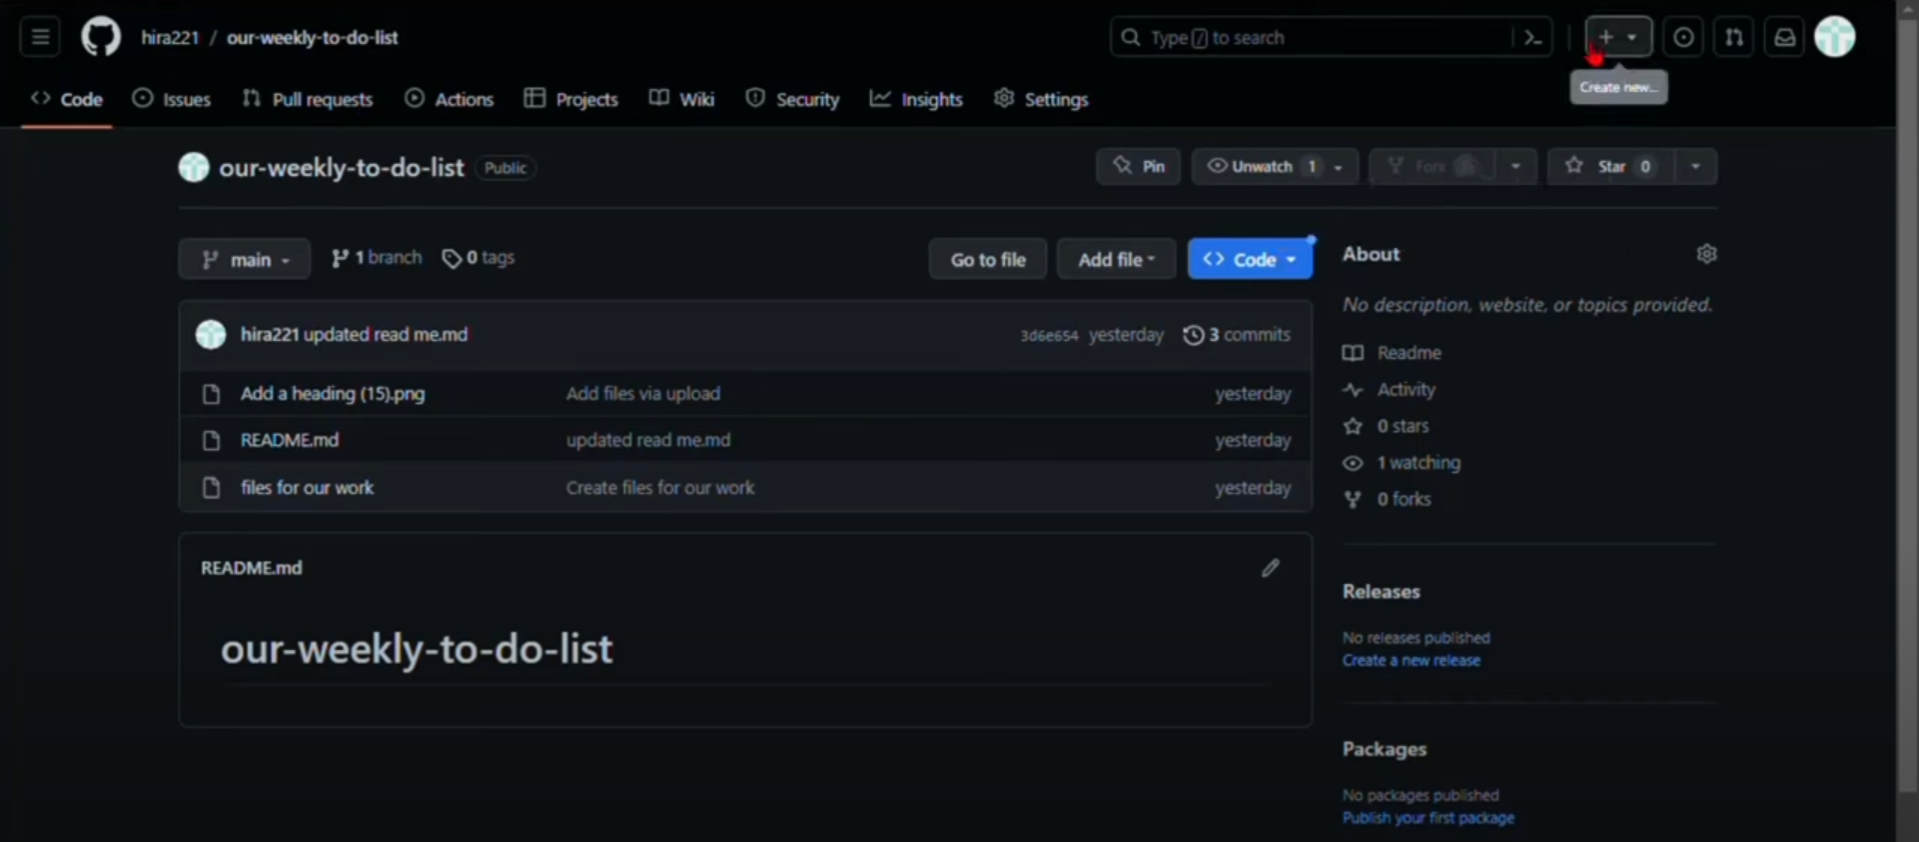Open the notifications inbox

click(x=1784, y=38)
